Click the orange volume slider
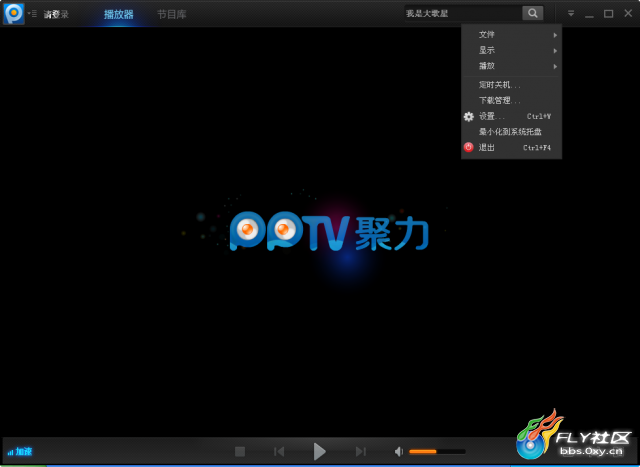 pos(437,451)
